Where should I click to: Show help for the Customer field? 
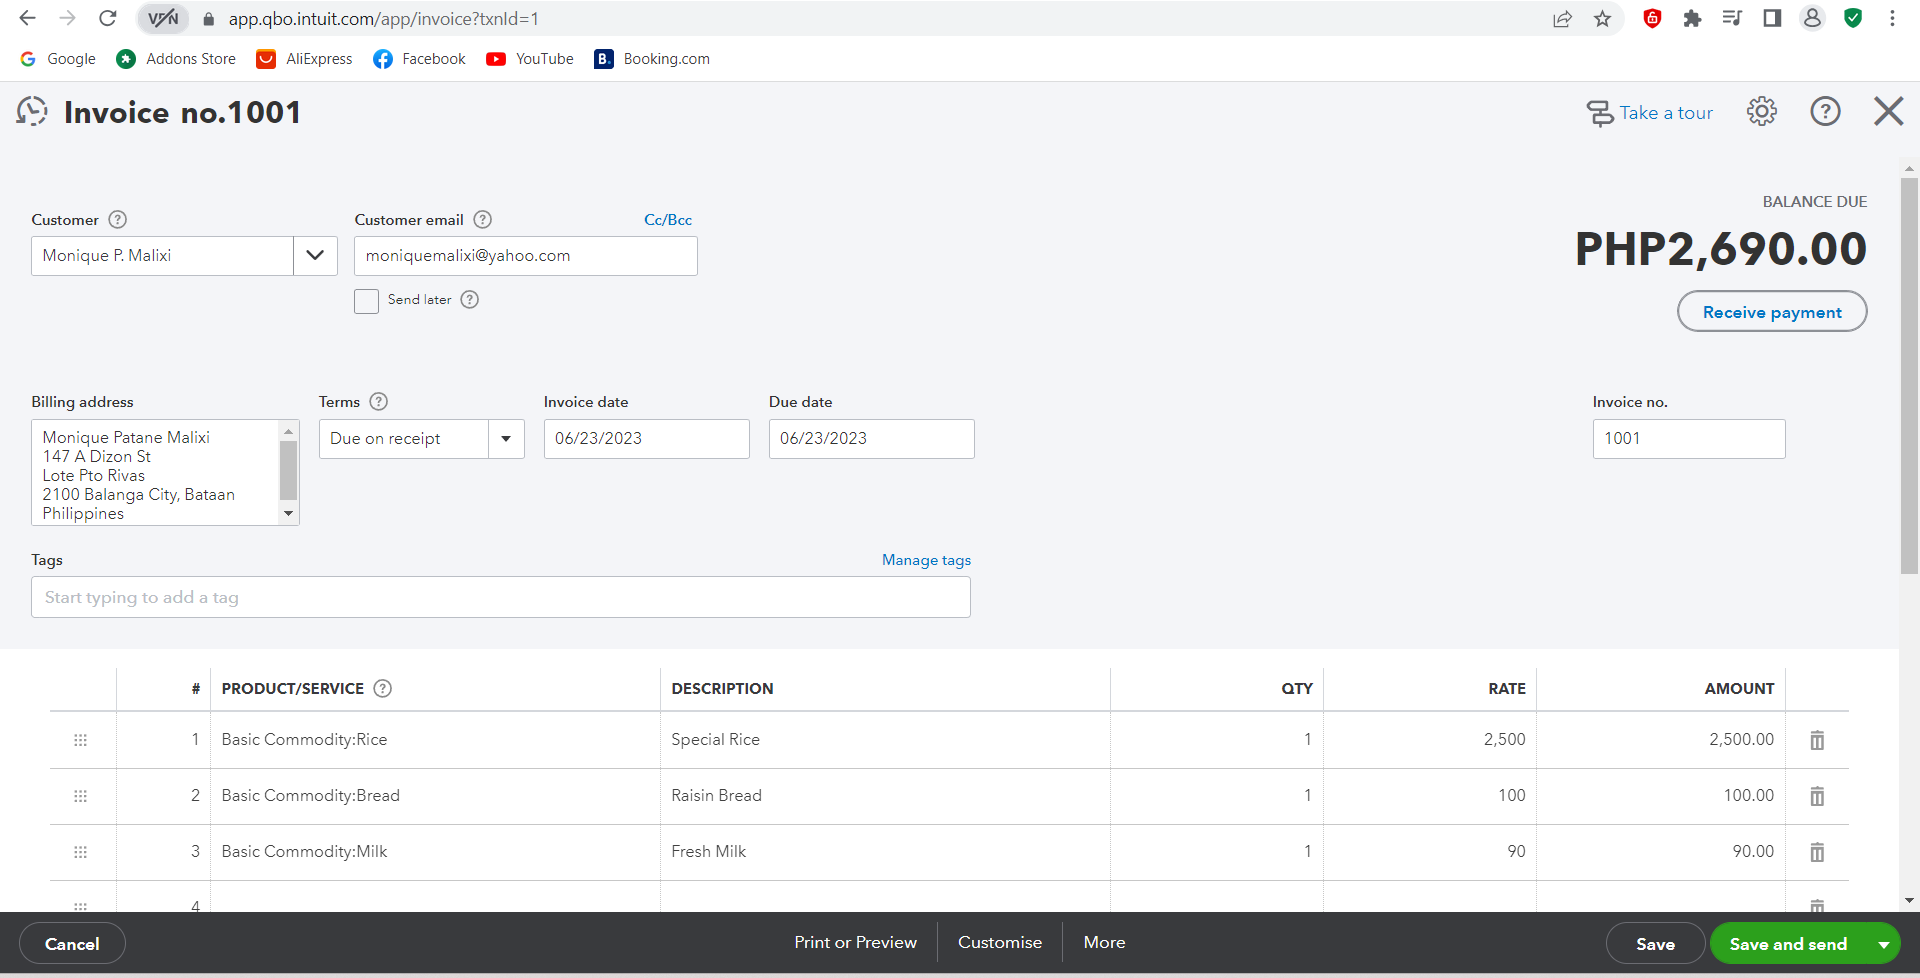(117, 219)
